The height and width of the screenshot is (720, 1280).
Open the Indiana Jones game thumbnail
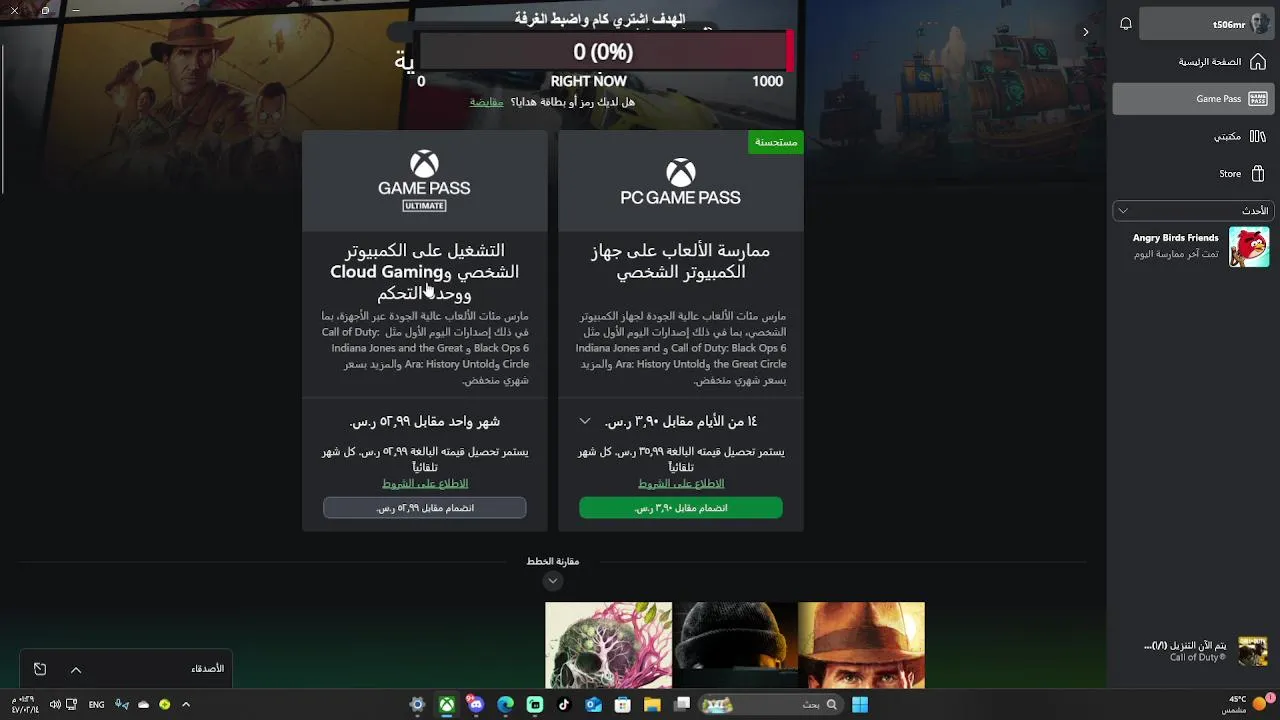[x=862, y=645]
